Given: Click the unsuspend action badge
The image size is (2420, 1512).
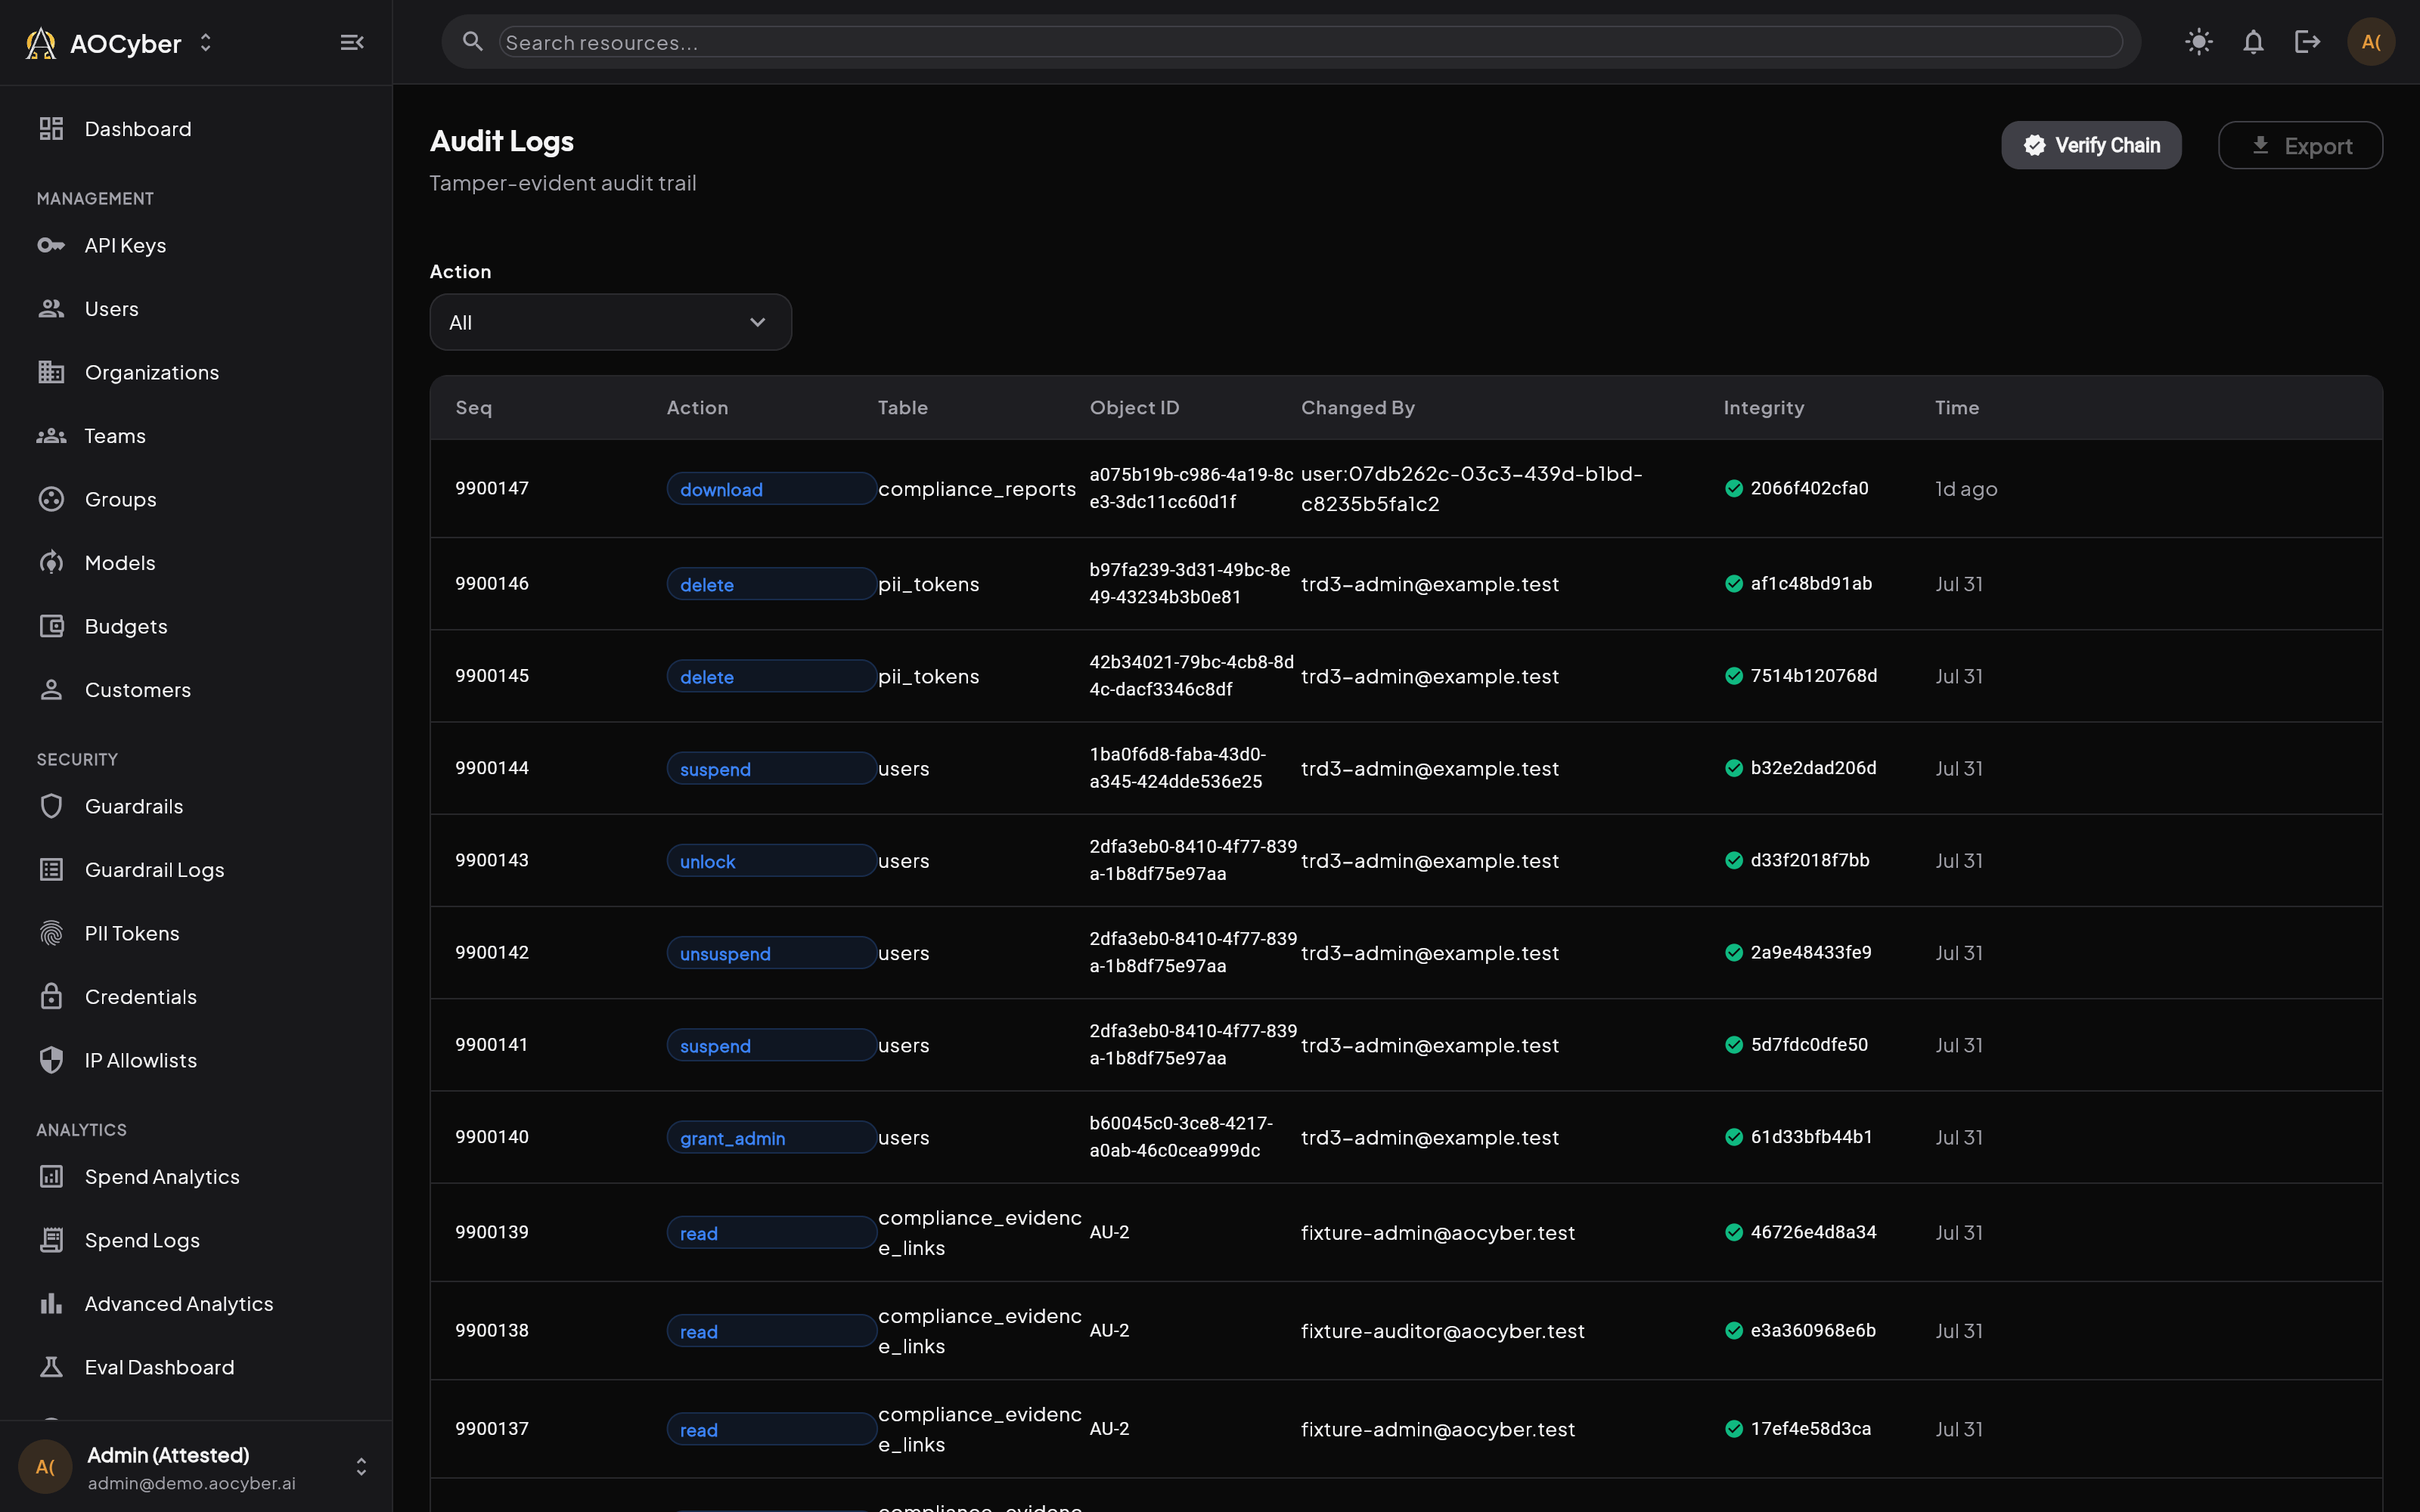Looking at the screenshot, I should click(x=771, y=953).
